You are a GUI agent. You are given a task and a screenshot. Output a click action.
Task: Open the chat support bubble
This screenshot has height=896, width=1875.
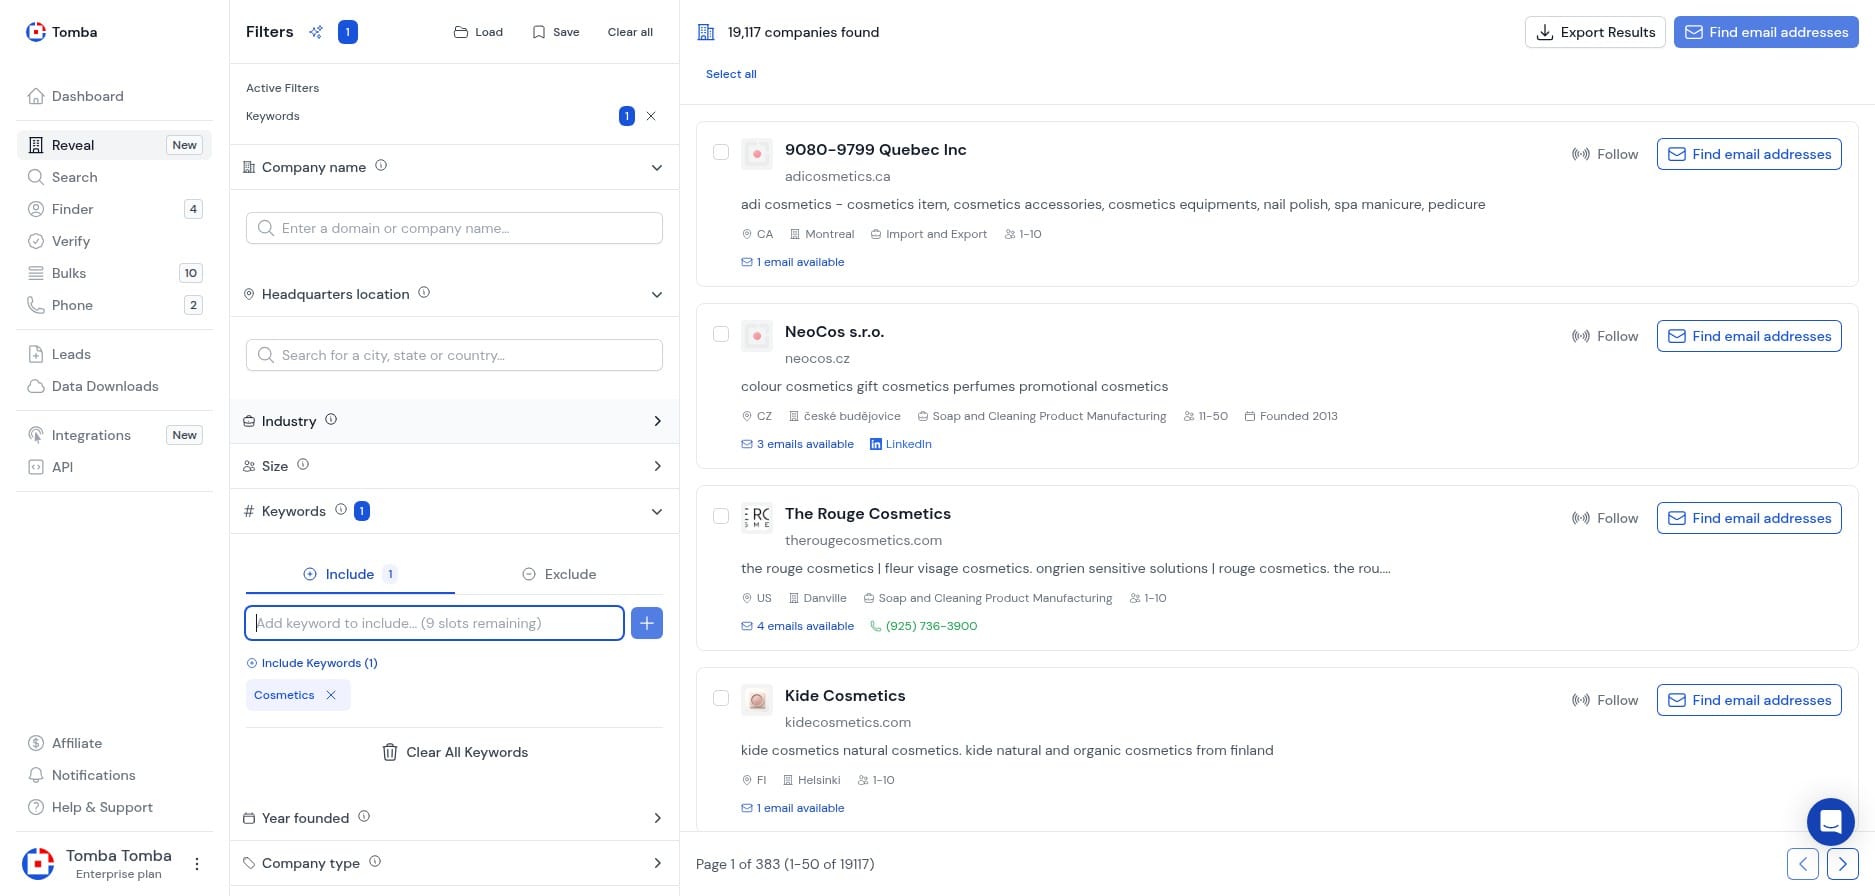(1830, 822)
